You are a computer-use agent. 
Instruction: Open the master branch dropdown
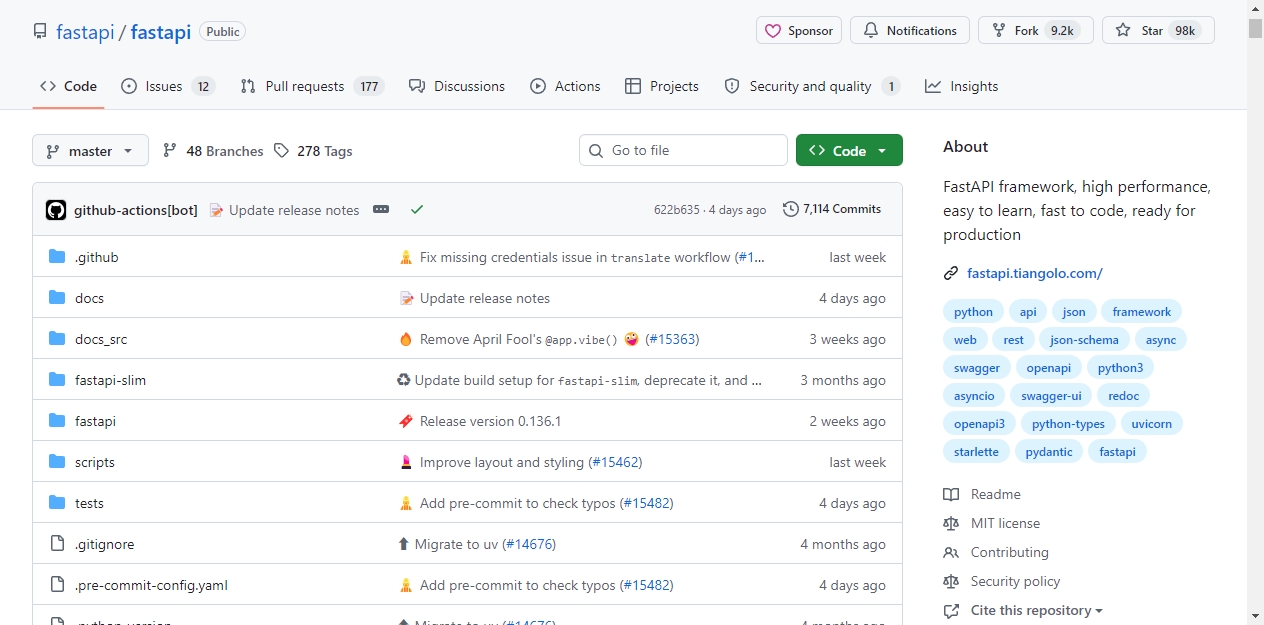(x=90, y=151)
